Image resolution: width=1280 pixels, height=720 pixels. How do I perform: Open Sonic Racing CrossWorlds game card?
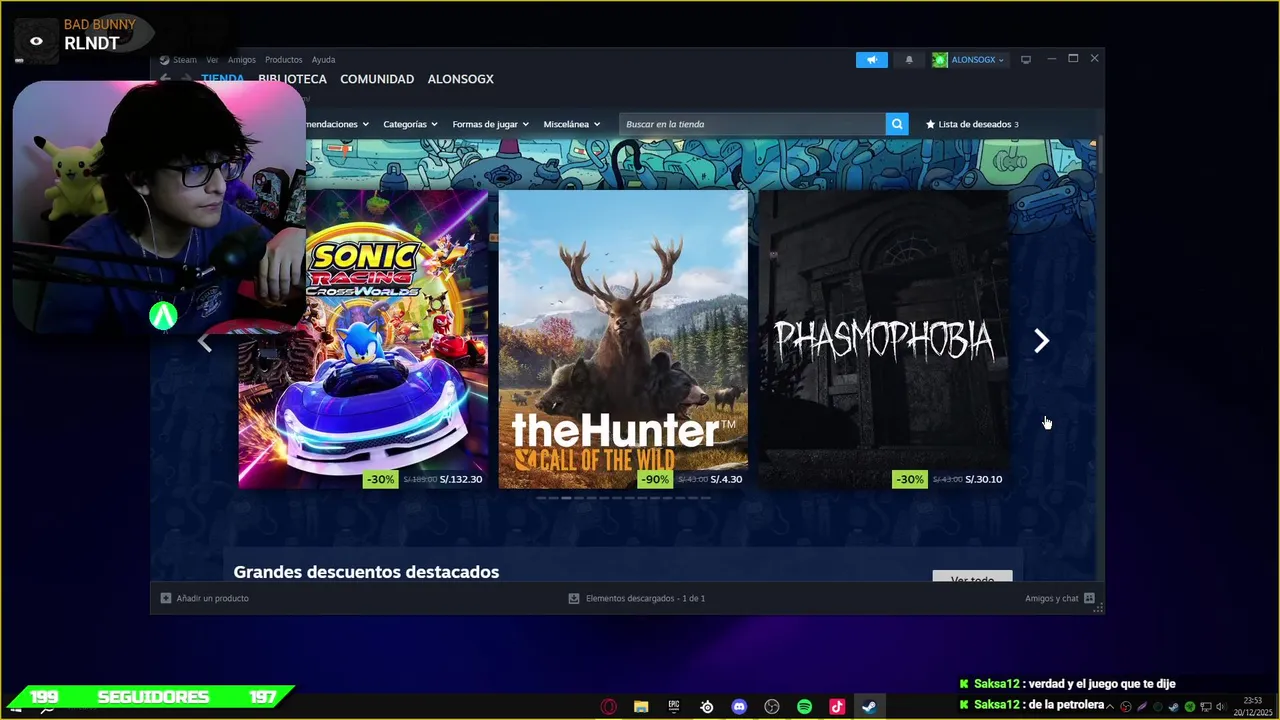coord(364,339)
